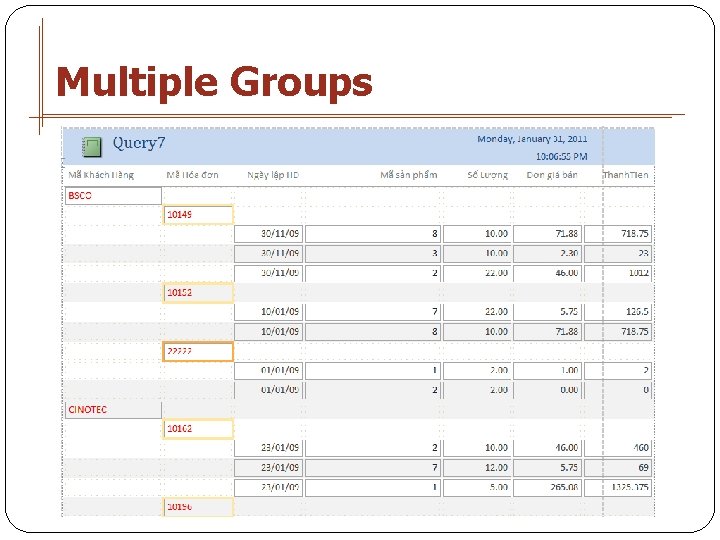Screen dimensions: 720x540
Task: Click the highlighted ????? invoice field
Action: coord(198,351)
